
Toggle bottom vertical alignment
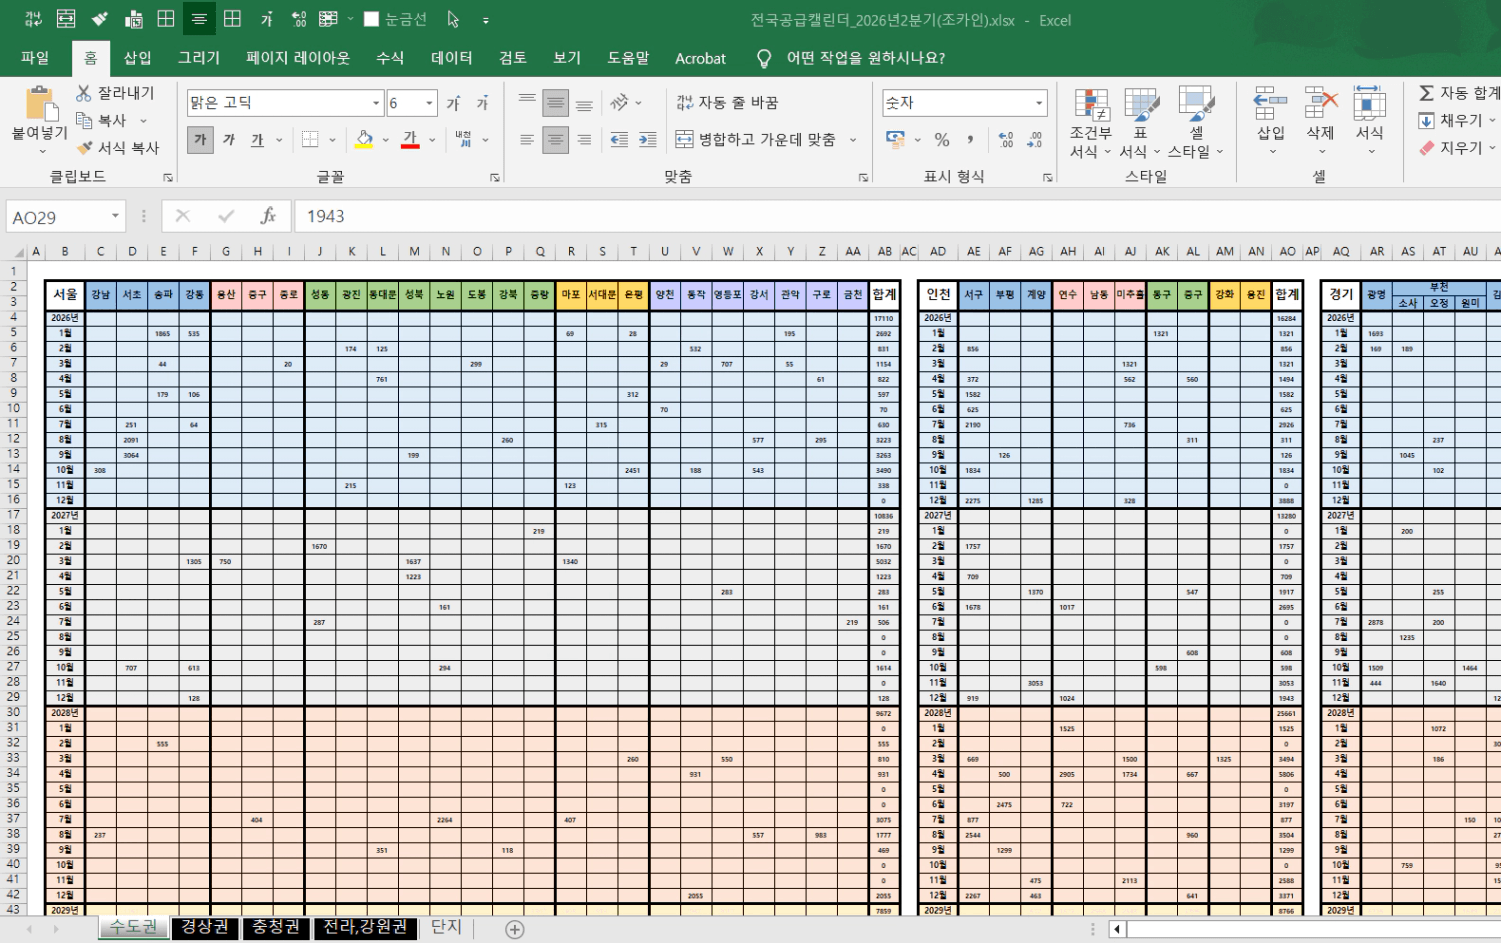click(x=584, y=103)
